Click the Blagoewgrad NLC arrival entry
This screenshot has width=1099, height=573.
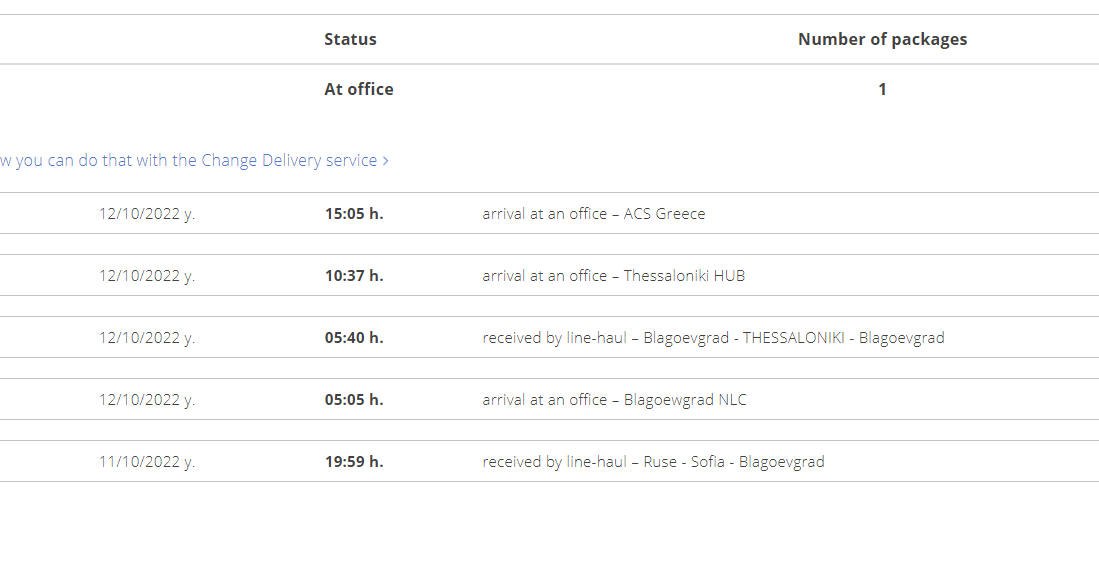(x=615, y=399)
